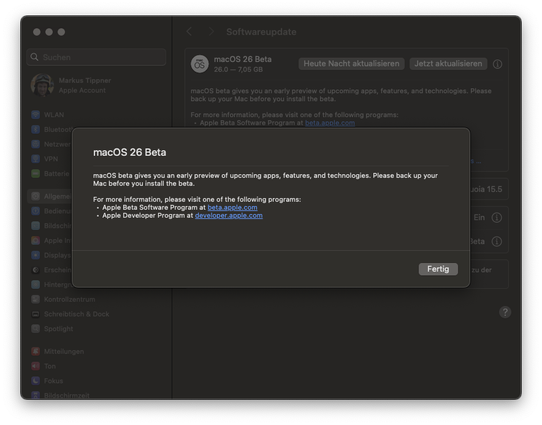Select Kontrollzentrum icon in sidebar
The height and width of the screenshot is (425, 542).
[35, 299]
